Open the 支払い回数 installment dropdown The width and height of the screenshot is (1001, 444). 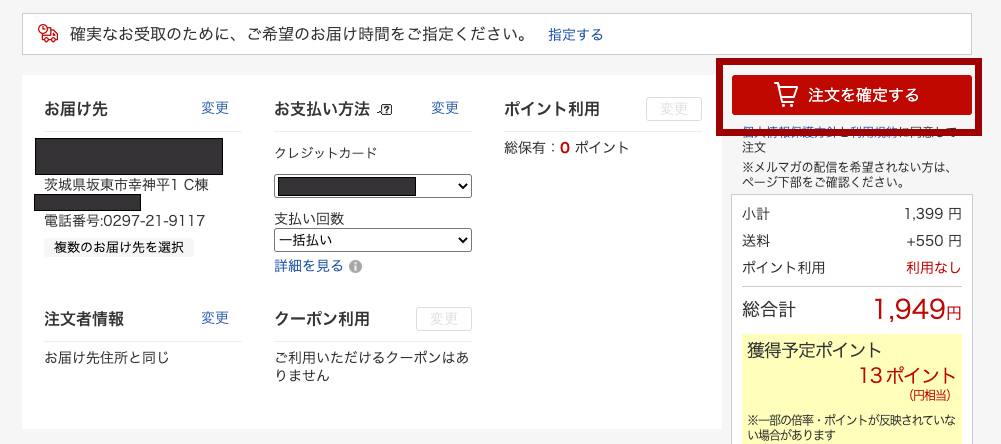click(x=373, y=240)
